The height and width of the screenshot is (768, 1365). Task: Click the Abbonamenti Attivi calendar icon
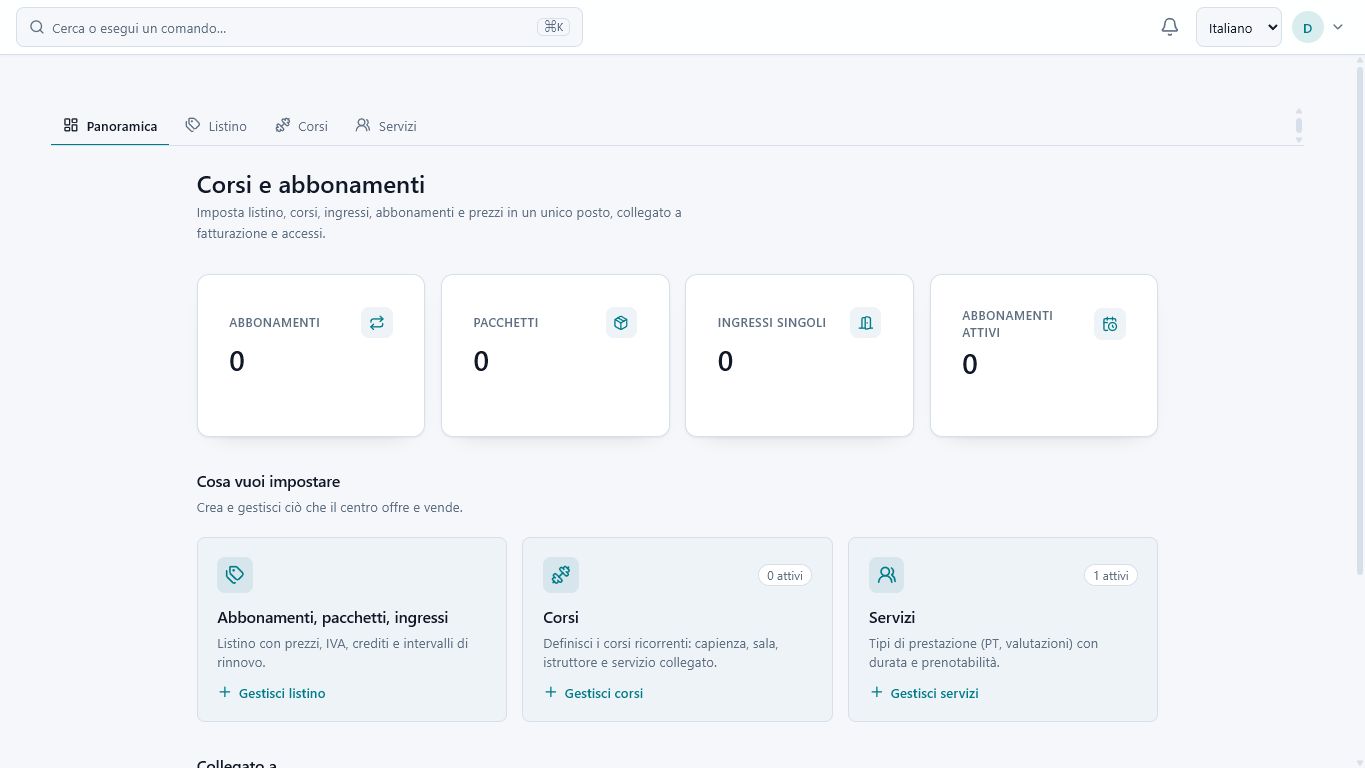1110,324
